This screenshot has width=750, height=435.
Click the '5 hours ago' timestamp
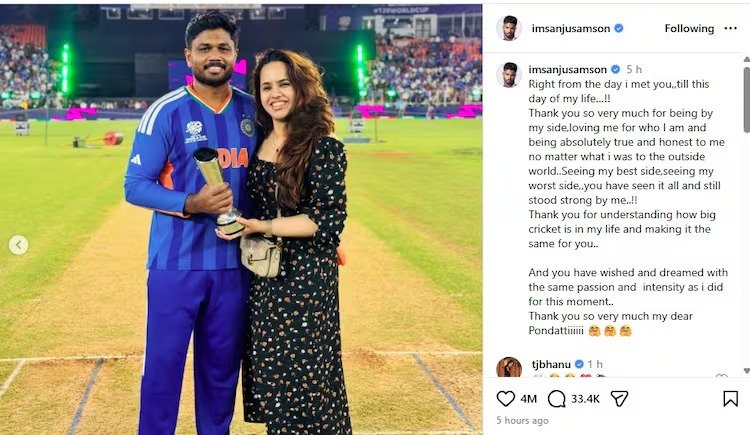click(520, 421)
